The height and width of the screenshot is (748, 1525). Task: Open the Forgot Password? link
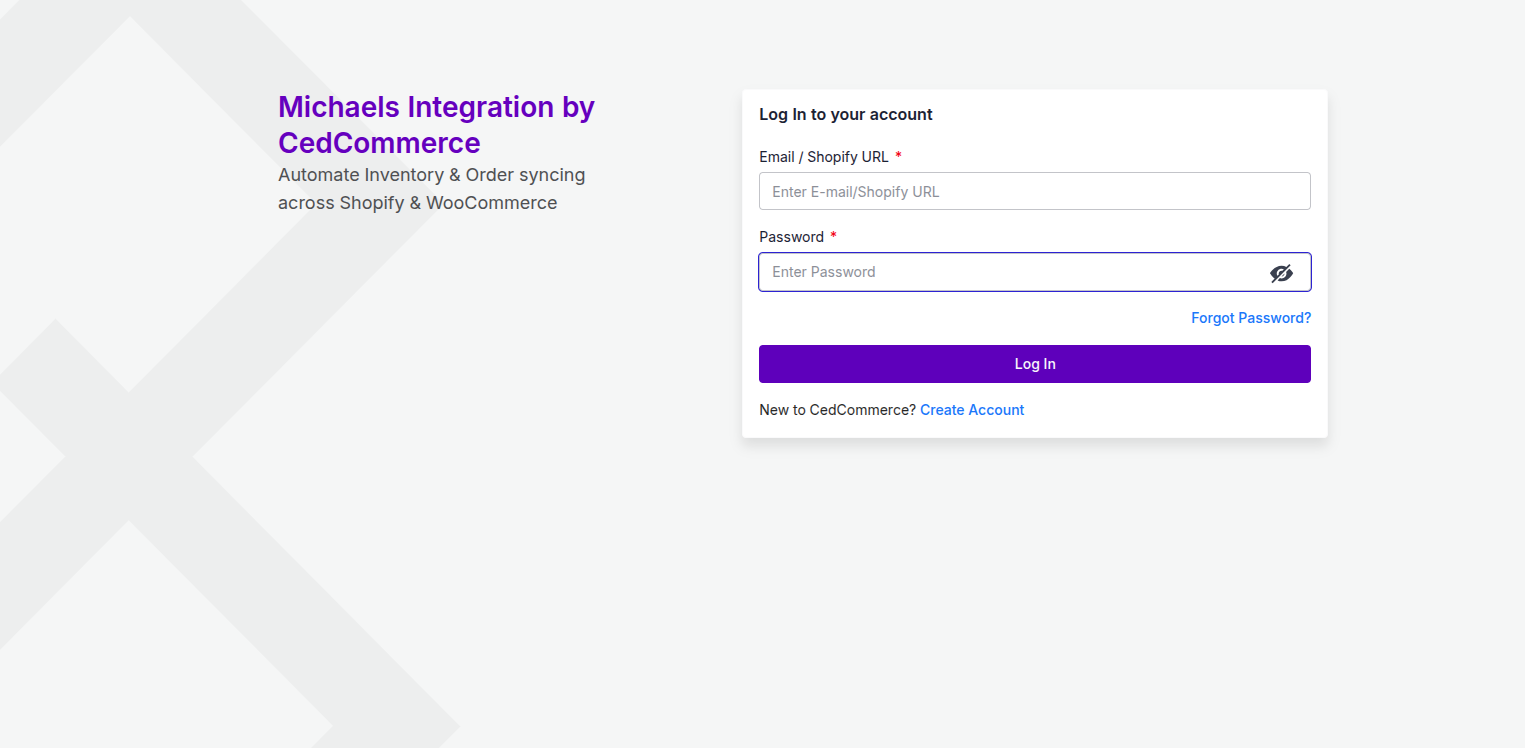coord(1250,318)
